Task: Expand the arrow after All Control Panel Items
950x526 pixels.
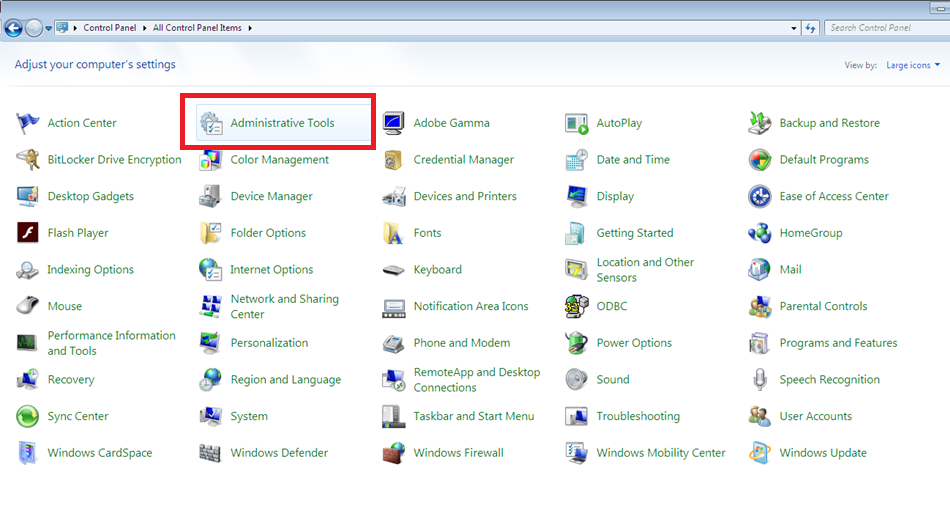Action: tap(250, 28)
